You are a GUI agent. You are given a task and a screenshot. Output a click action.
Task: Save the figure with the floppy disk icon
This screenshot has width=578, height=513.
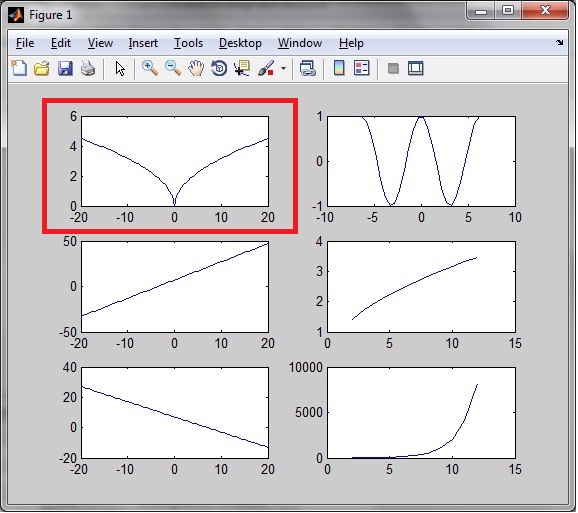(65, 69)
